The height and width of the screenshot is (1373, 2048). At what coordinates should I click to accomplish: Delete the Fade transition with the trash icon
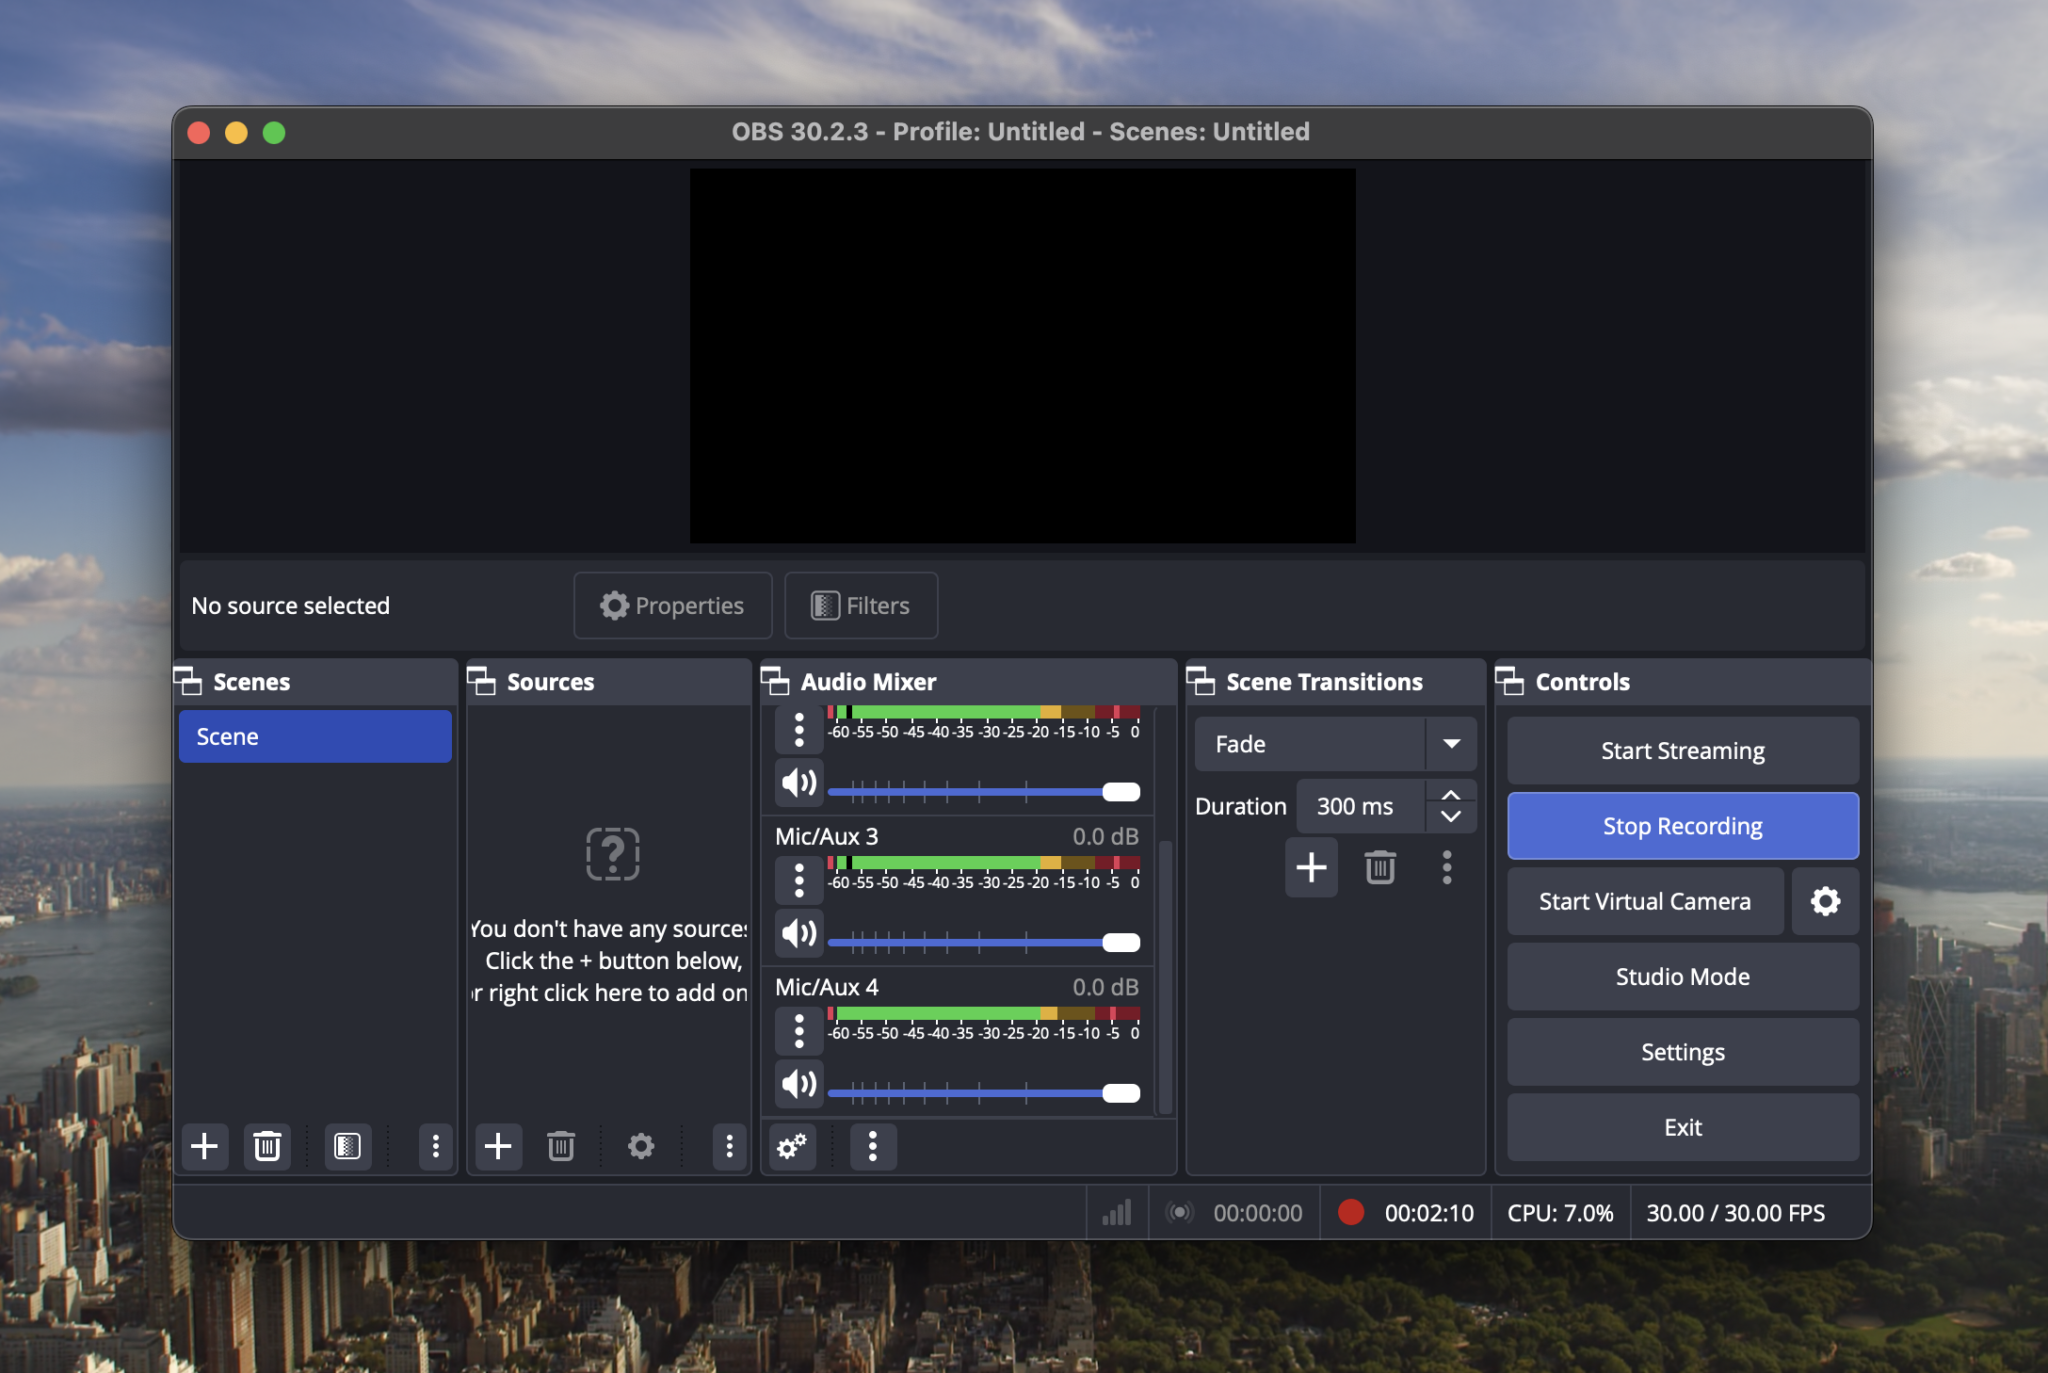pyautogui.click(x=1379, y=867)
